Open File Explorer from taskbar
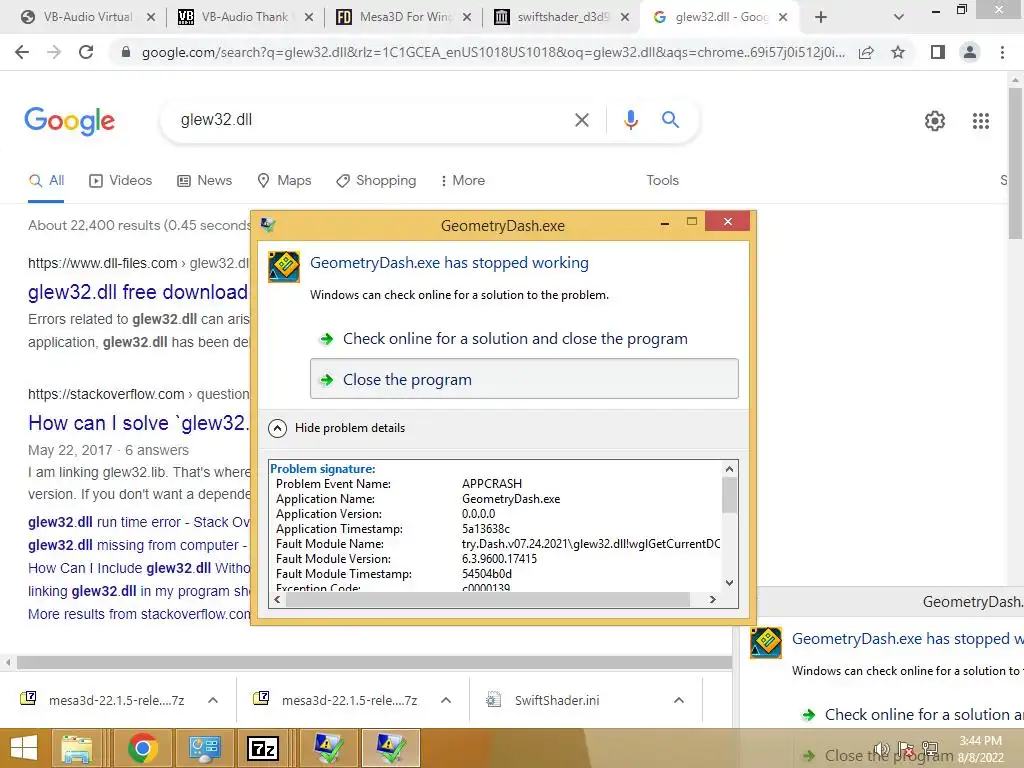Screen dimensions: 1024x768 [x=76, y=748]
